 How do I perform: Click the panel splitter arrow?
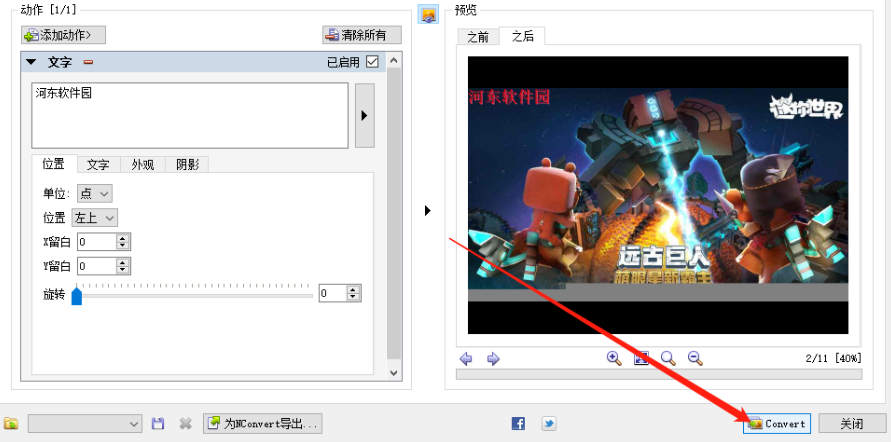428,211
